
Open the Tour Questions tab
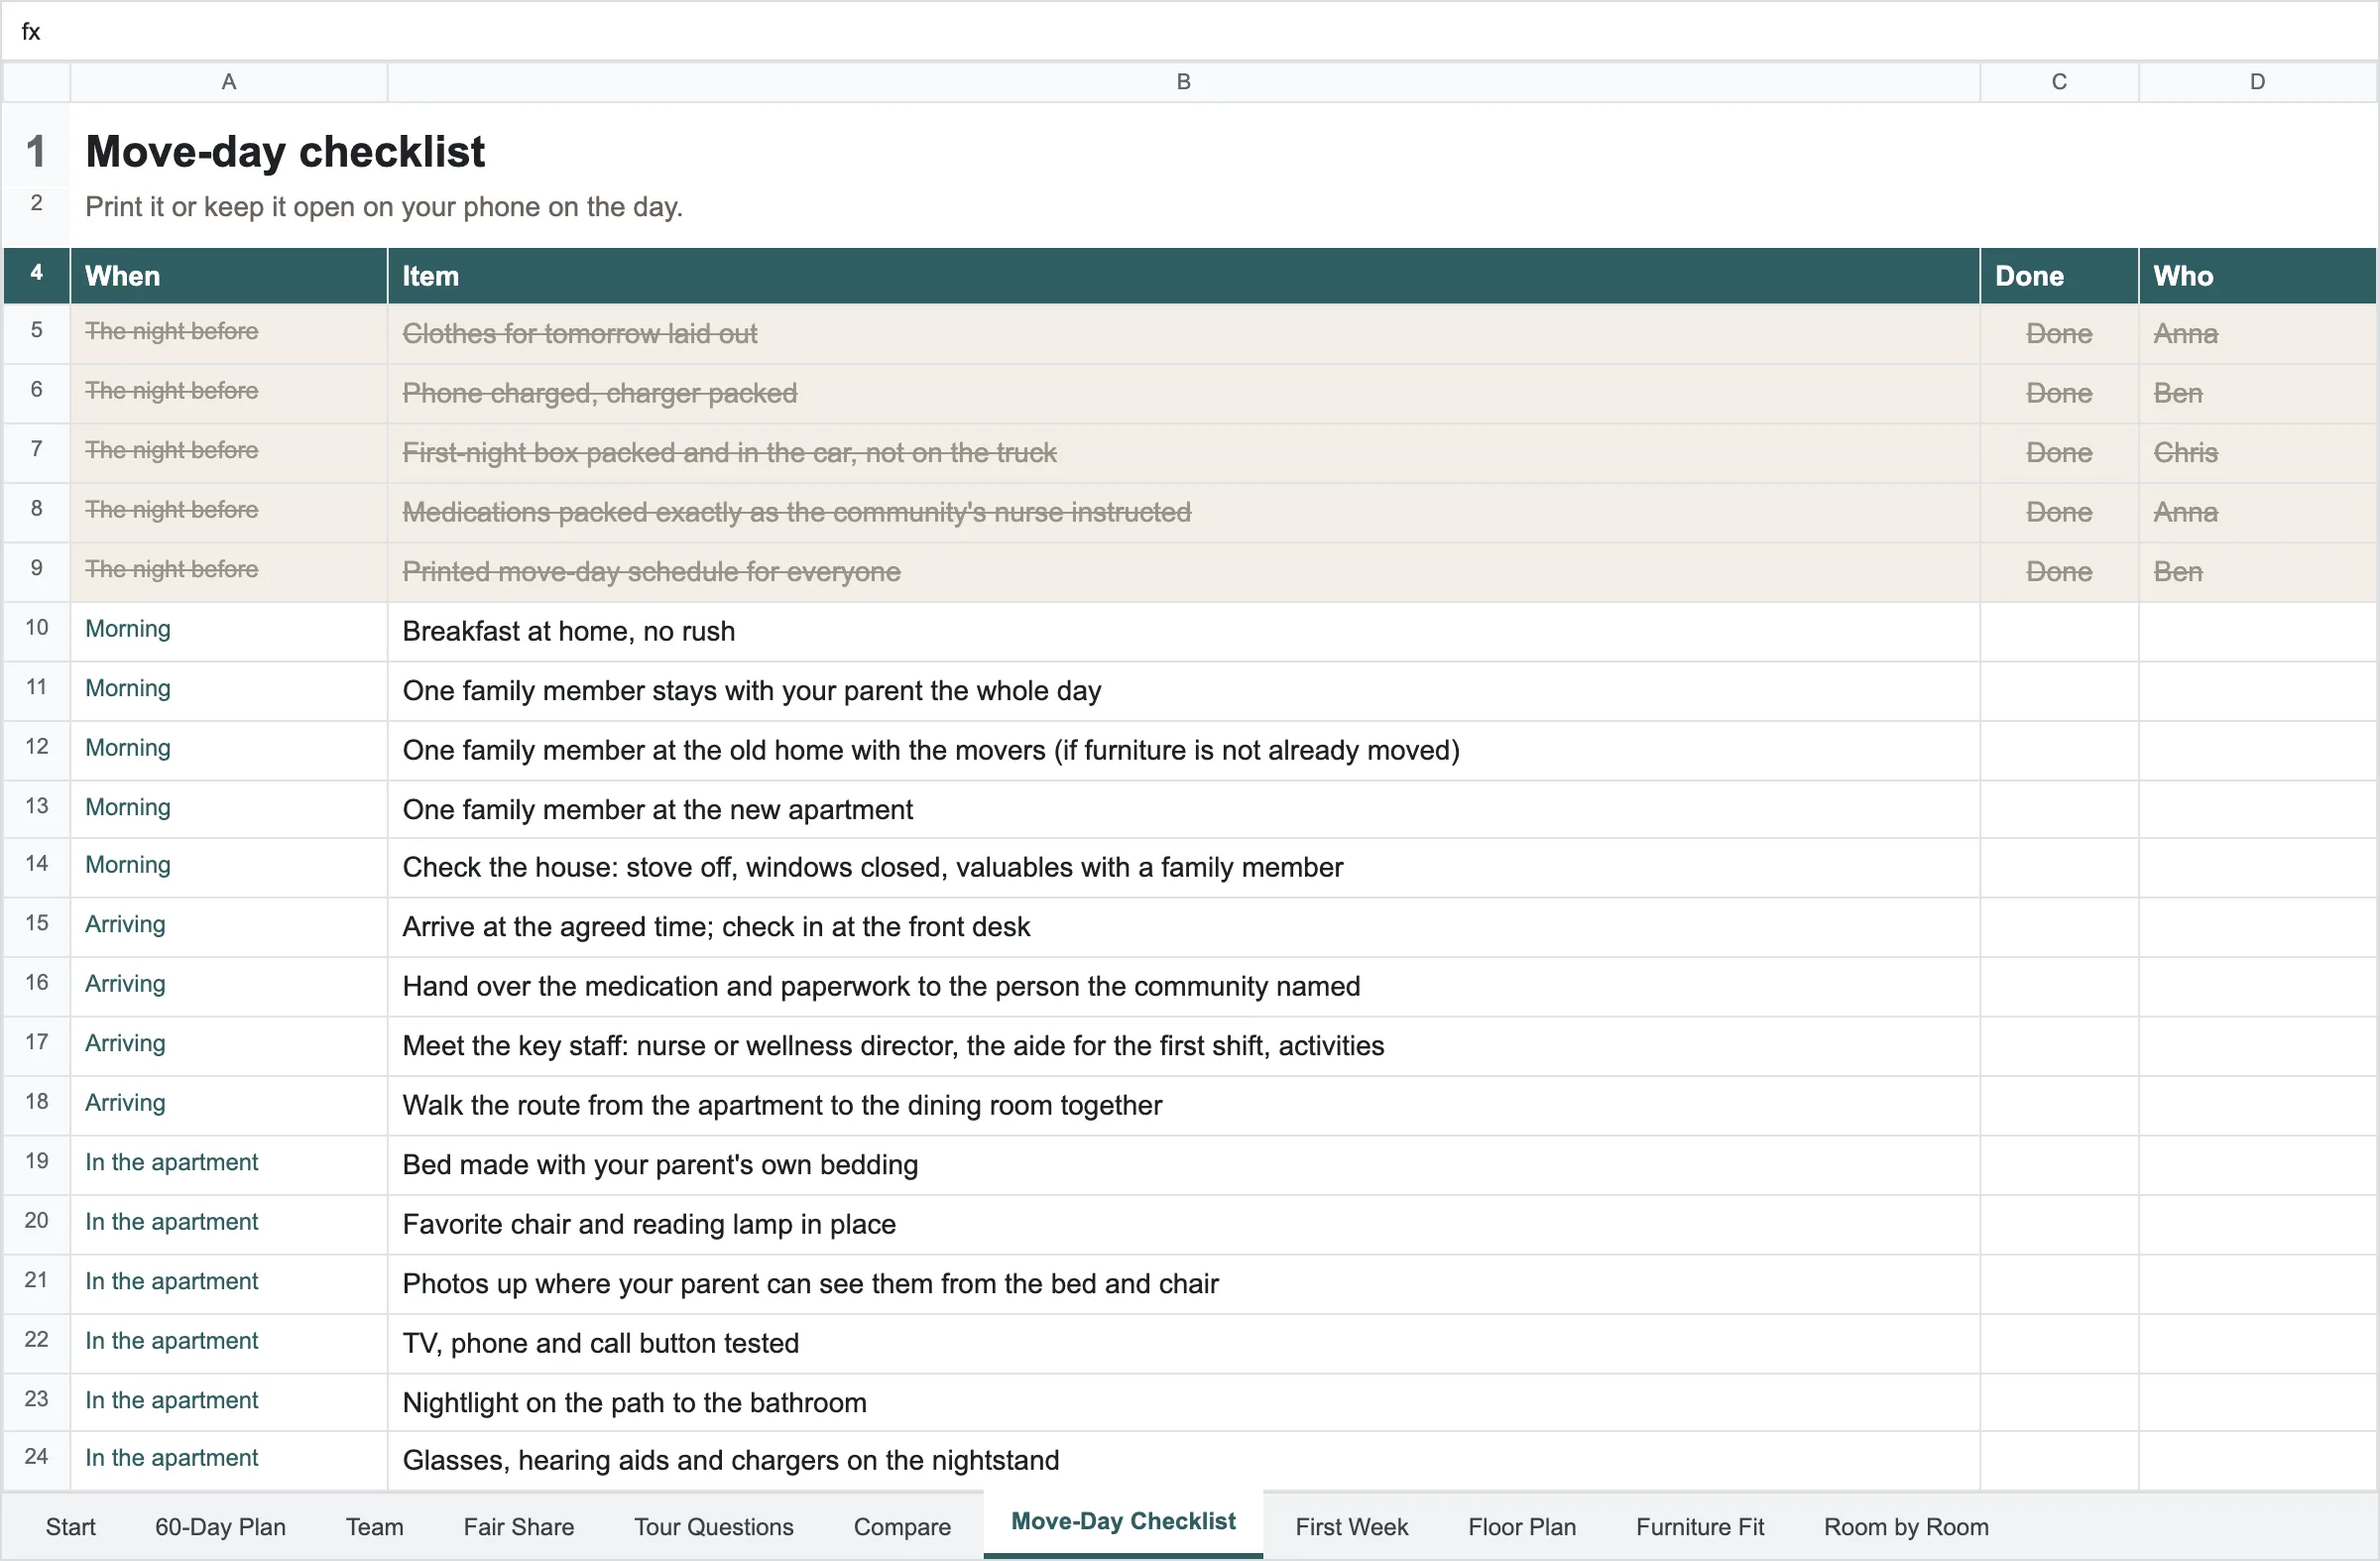click(x=713, y=1527)
